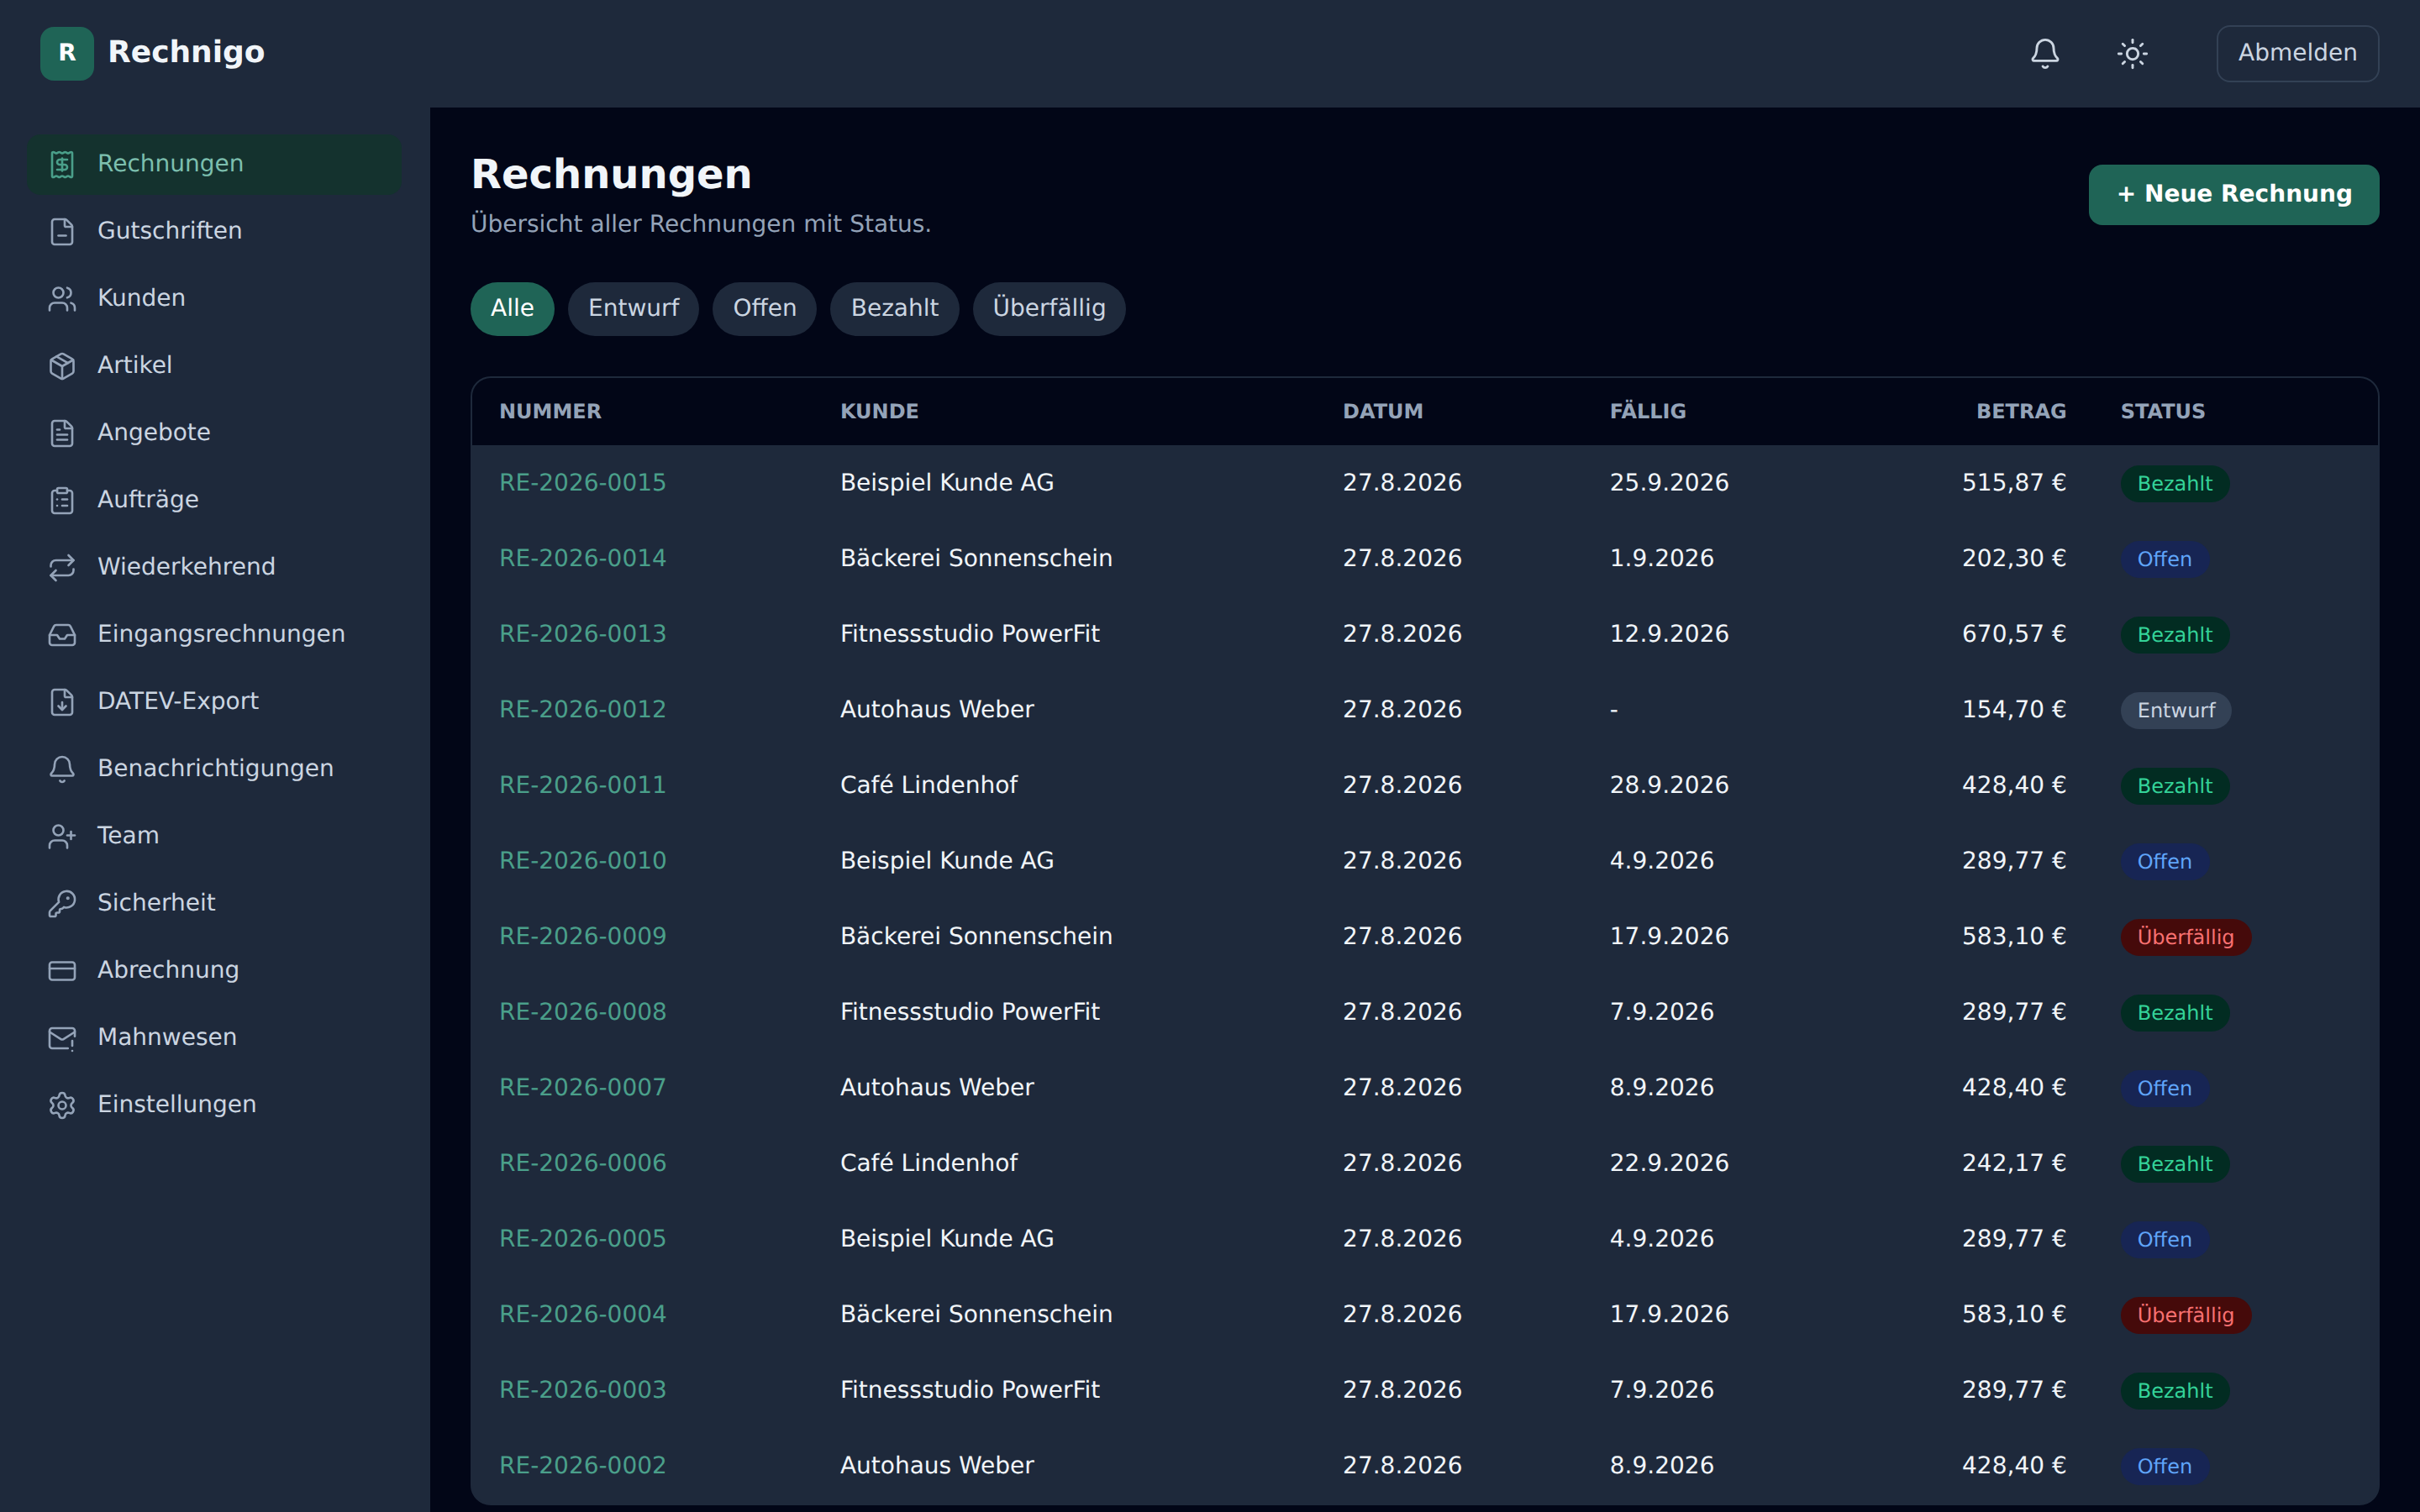Image resolution: width=2420 pixels, height=1512 pixels.
Task: Click the Artikel box icon
Action: pos(62,365)
